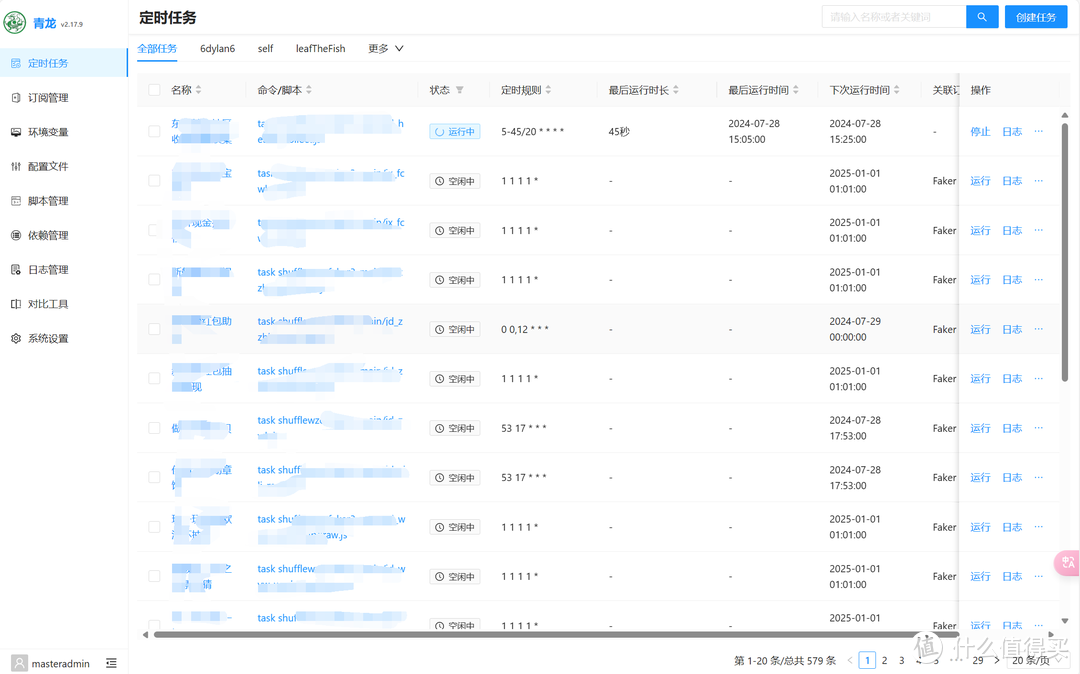Open the 状态 column filter
The height and width of the screenshot is (674, 1080).
click(x=459, y=89)
